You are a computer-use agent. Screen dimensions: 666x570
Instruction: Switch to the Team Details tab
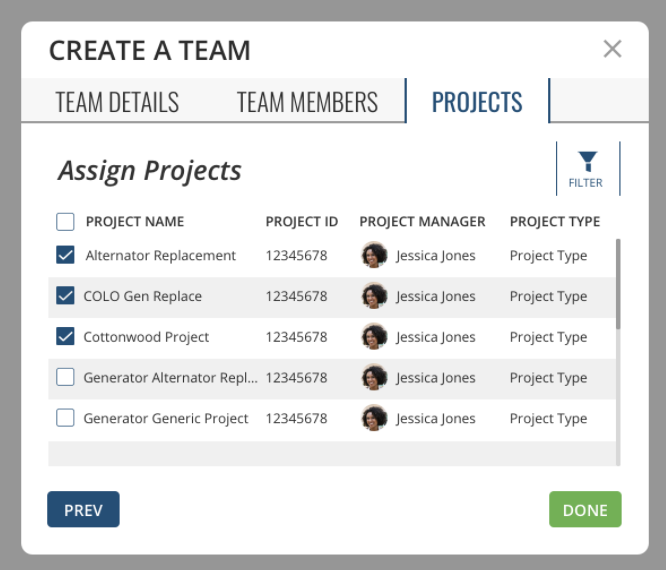coord(117,102)
